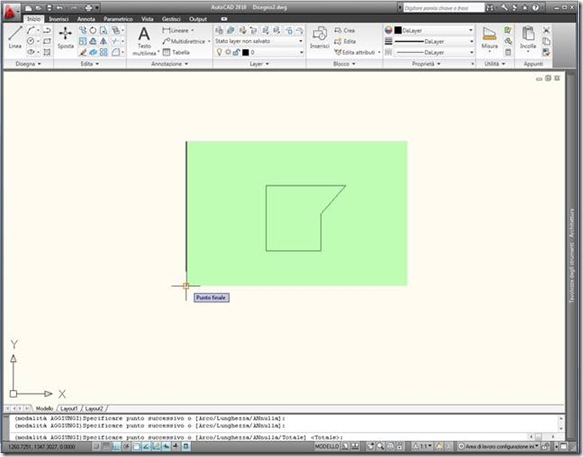Select the Linea drawing tool
Image resolution: width=583 pixels, height=457 pixels.
[15, 38]
